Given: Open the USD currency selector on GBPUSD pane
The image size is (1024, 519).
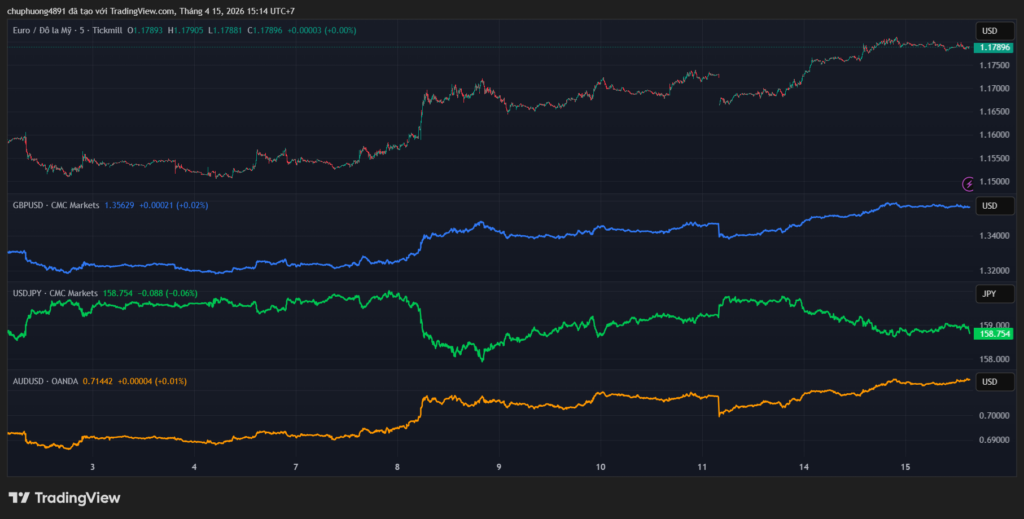Looking at the screenshot, I should tap(990, 206).
